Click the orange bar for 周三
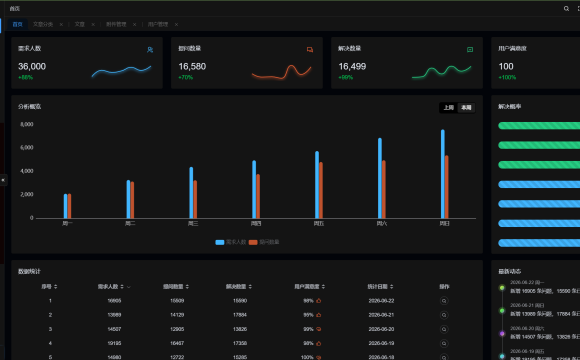Screen dimensions: 580x360 [195, 199]
